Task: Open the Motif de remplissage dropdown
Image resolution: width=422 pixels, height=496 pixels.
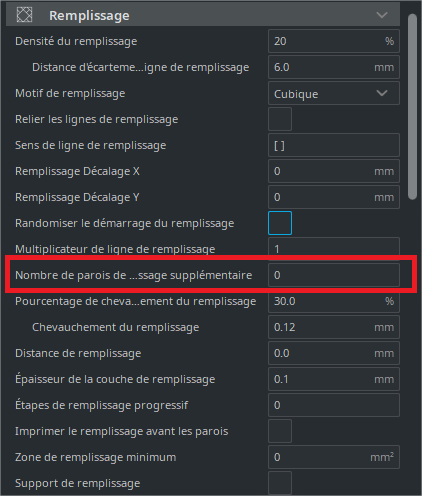Action: (x=334, y=93)
